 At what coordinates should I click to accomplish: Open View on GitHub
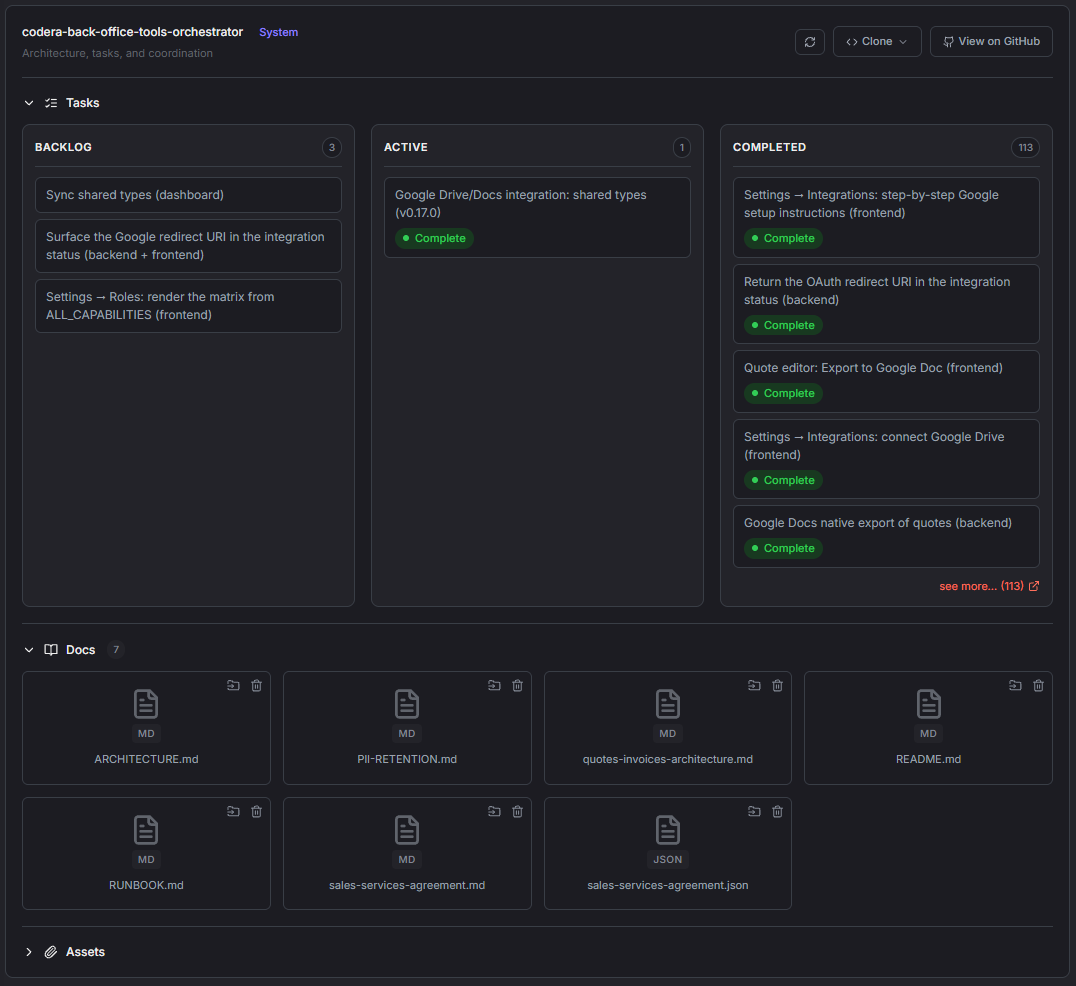coord(991,42)
